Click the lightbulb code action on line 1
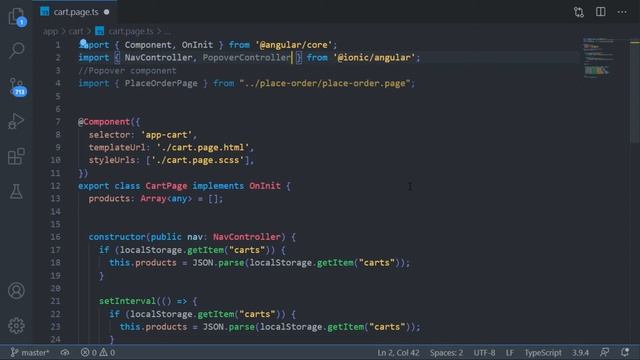 coord(83,43)
